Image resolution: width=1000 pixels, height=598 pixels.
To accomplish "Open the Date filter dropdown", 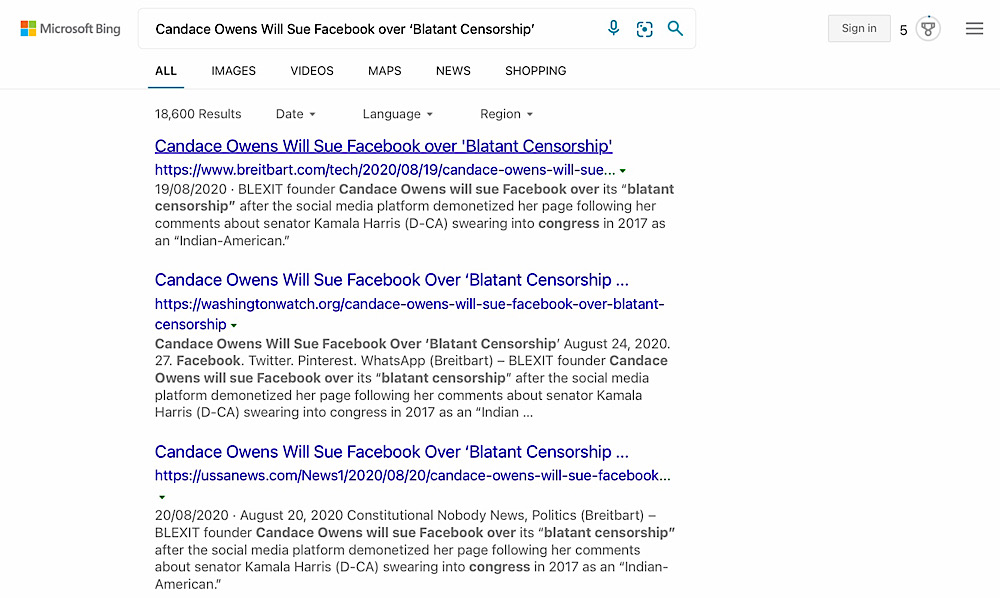I will (295, 113).
